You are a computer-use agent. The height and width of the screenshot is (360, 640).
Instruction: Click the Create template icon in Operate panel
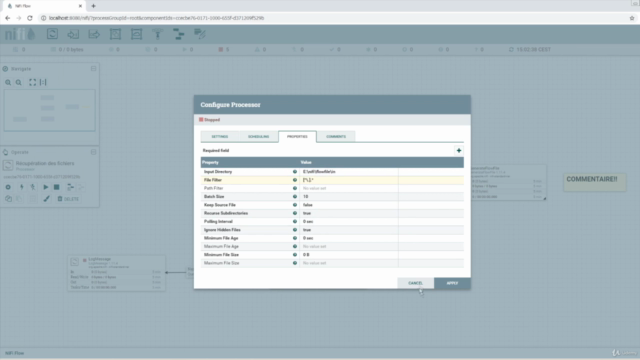(70, 187)
